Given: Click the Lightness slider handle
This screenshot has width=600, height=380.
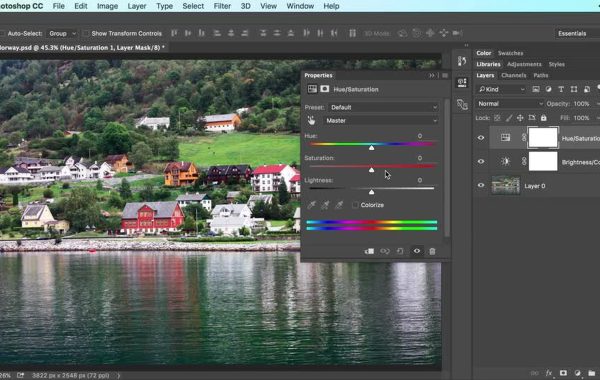Looking at the screenshot, I should (x=371, y=192).
